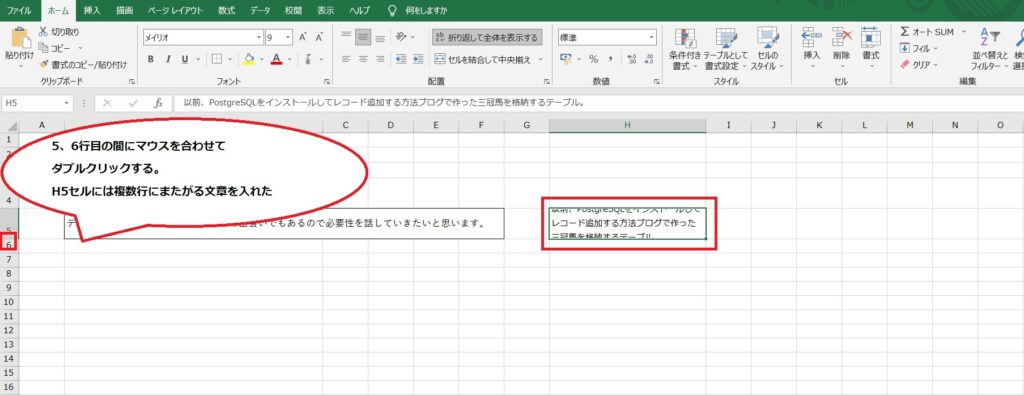Open the Merge and Center dropdown arrow
The image size is (1024, 395).
[541, 59]
